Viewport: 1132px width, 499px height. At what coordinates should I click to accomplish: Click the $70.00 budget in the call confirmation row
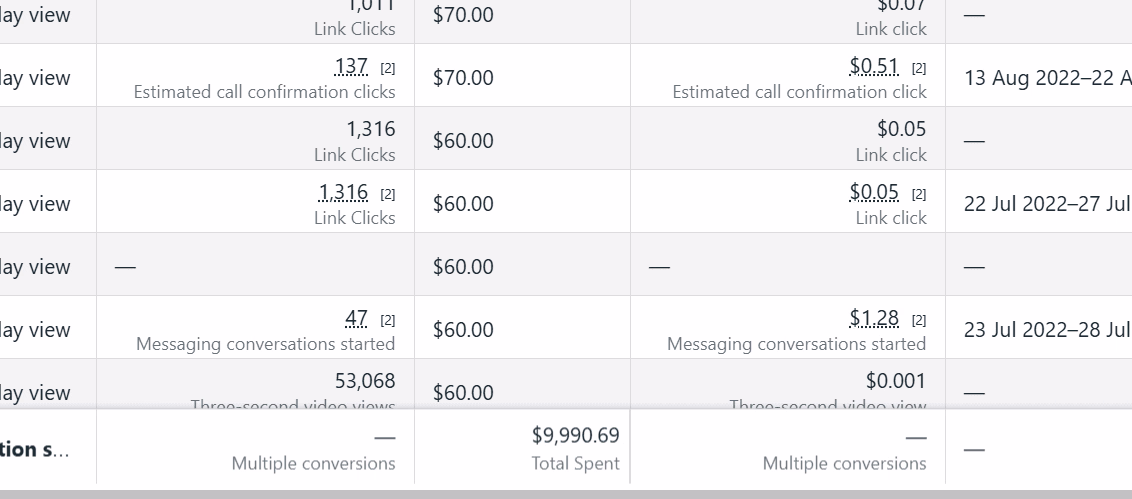pyautogui.click(x=463, y=78)
